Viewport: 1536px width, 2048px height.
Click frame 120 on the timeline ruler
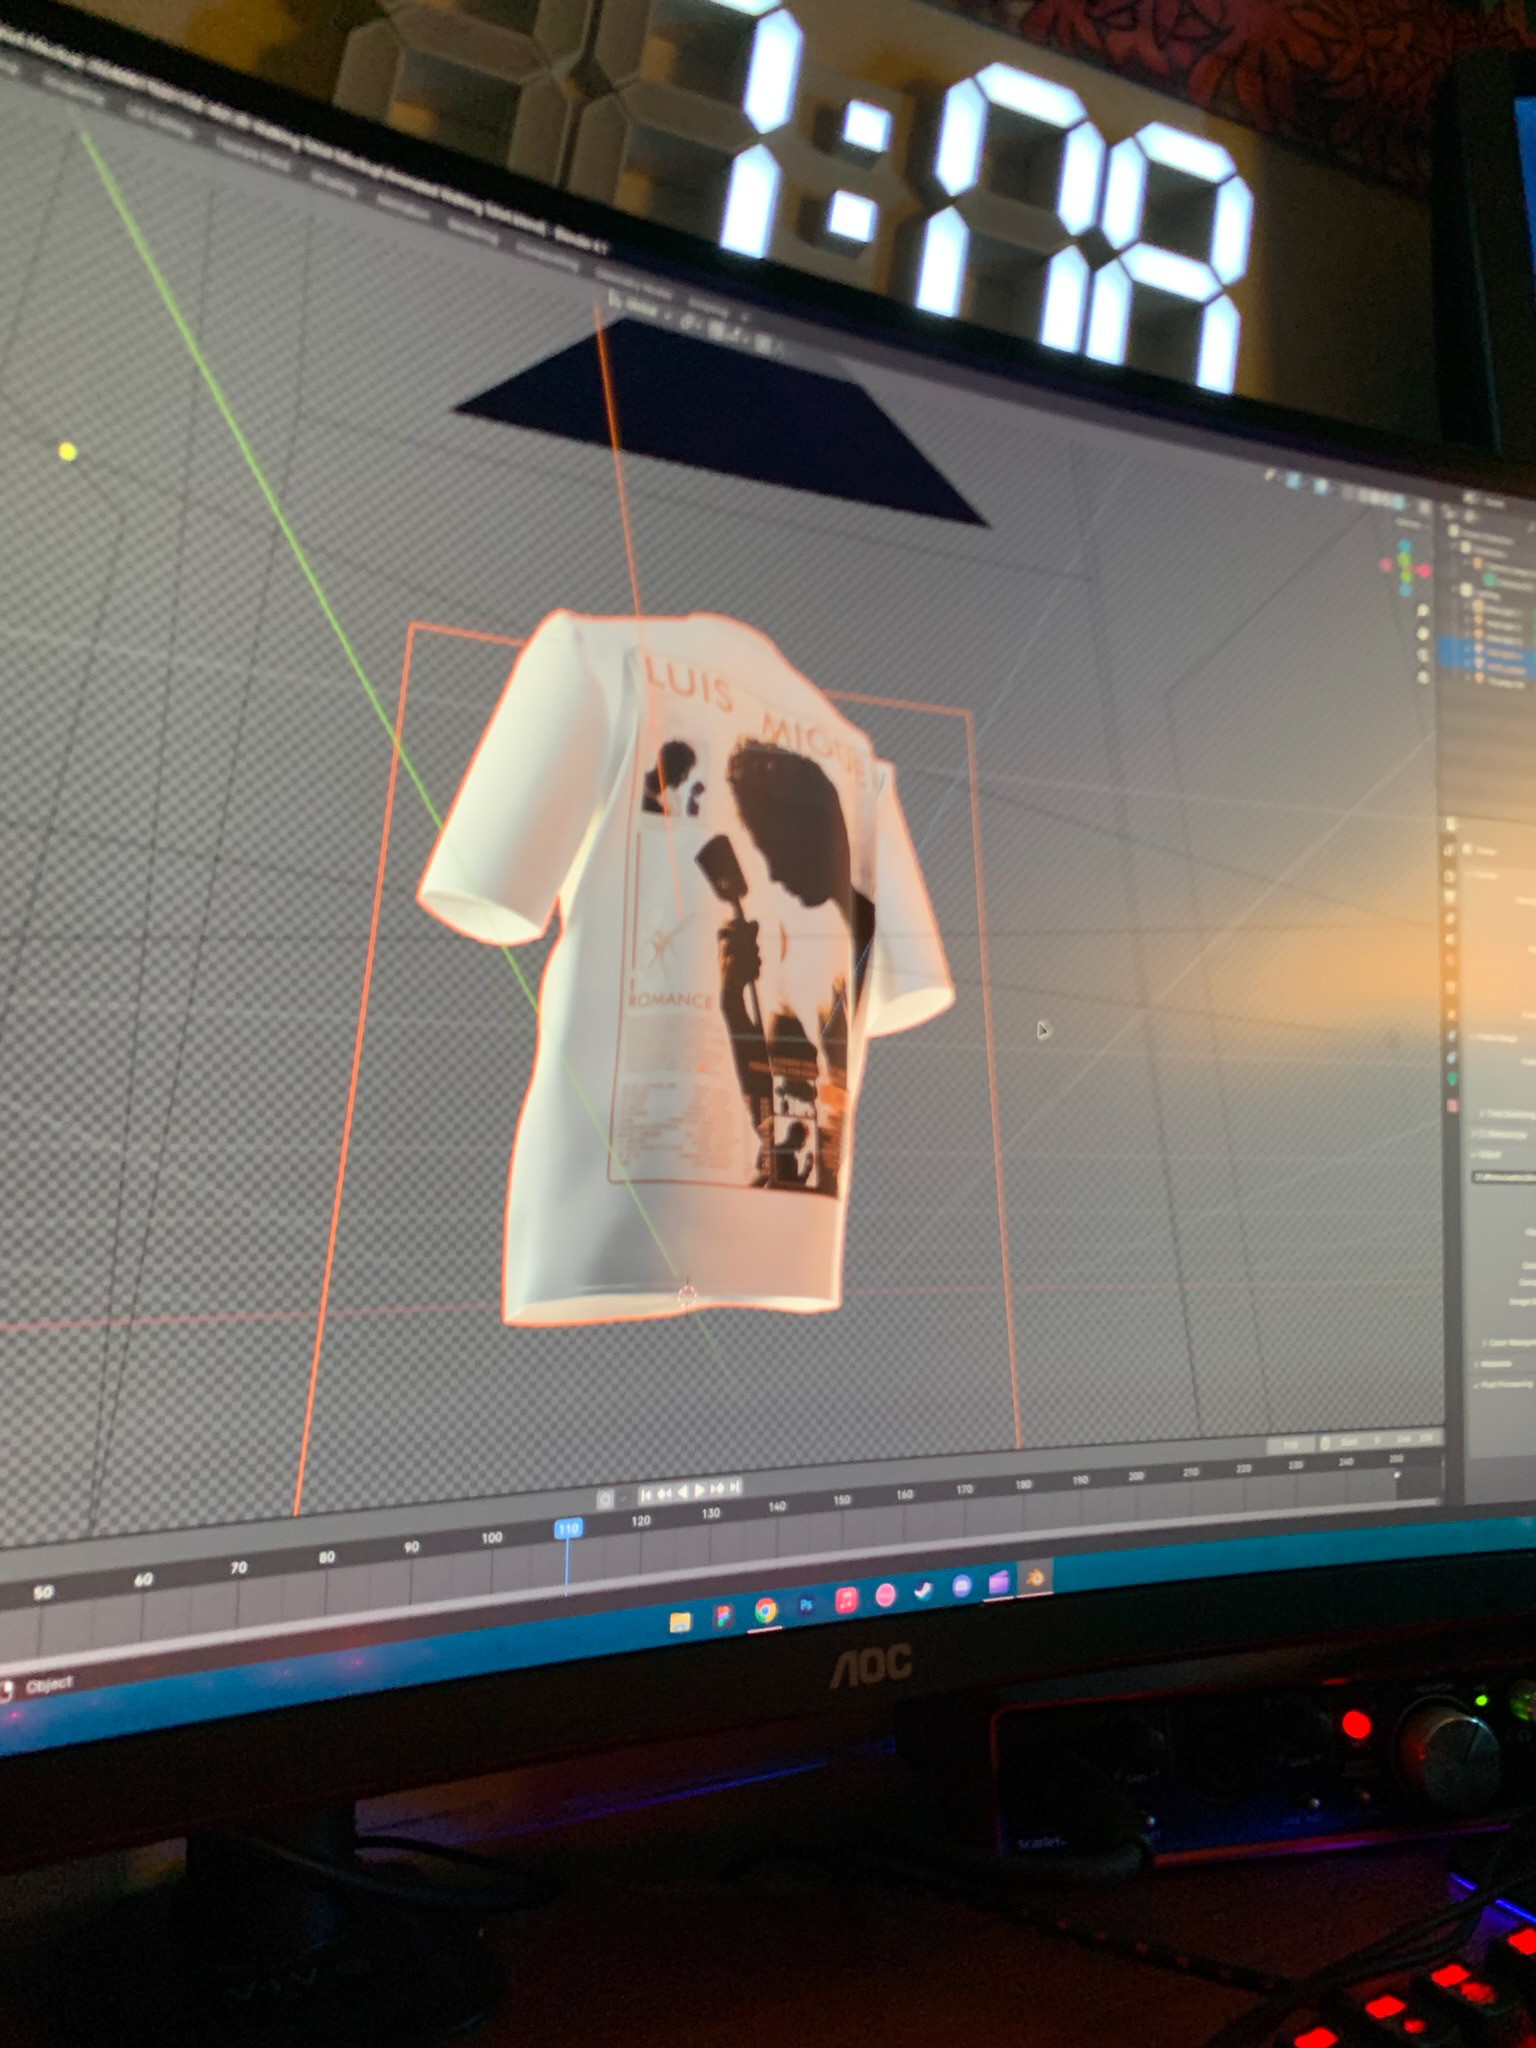point(641,1521)
